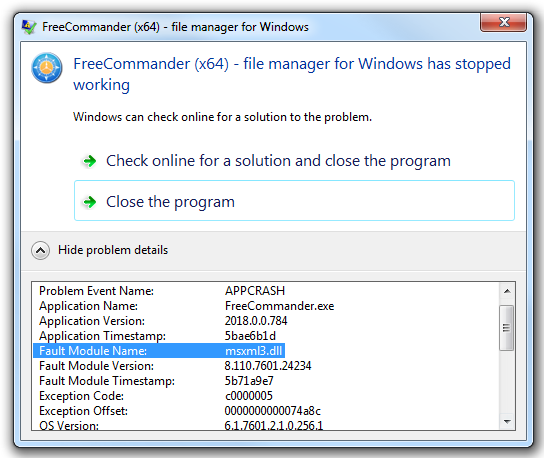Select the Fault Module Timestamp label
Viewport: 544px width, 458px height.
point(107,381)
